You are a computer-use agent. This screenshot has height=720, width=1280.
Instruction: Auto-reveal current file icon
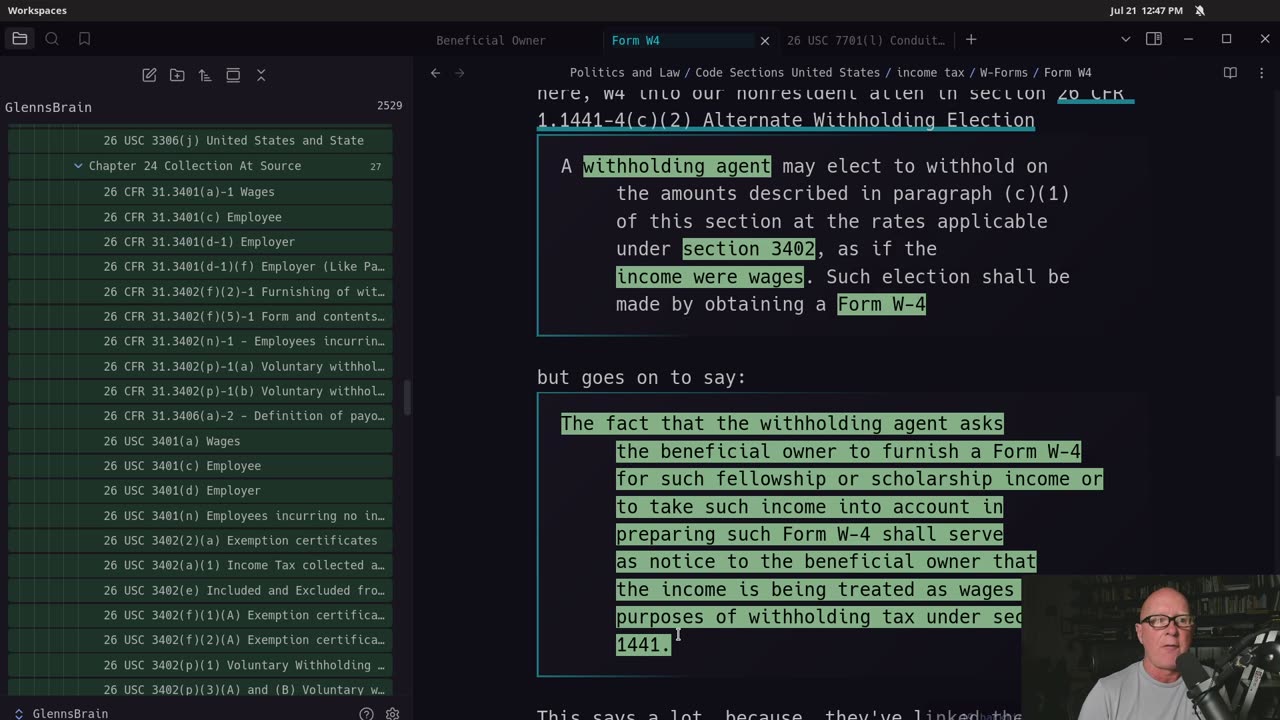(x=233, y=75)
